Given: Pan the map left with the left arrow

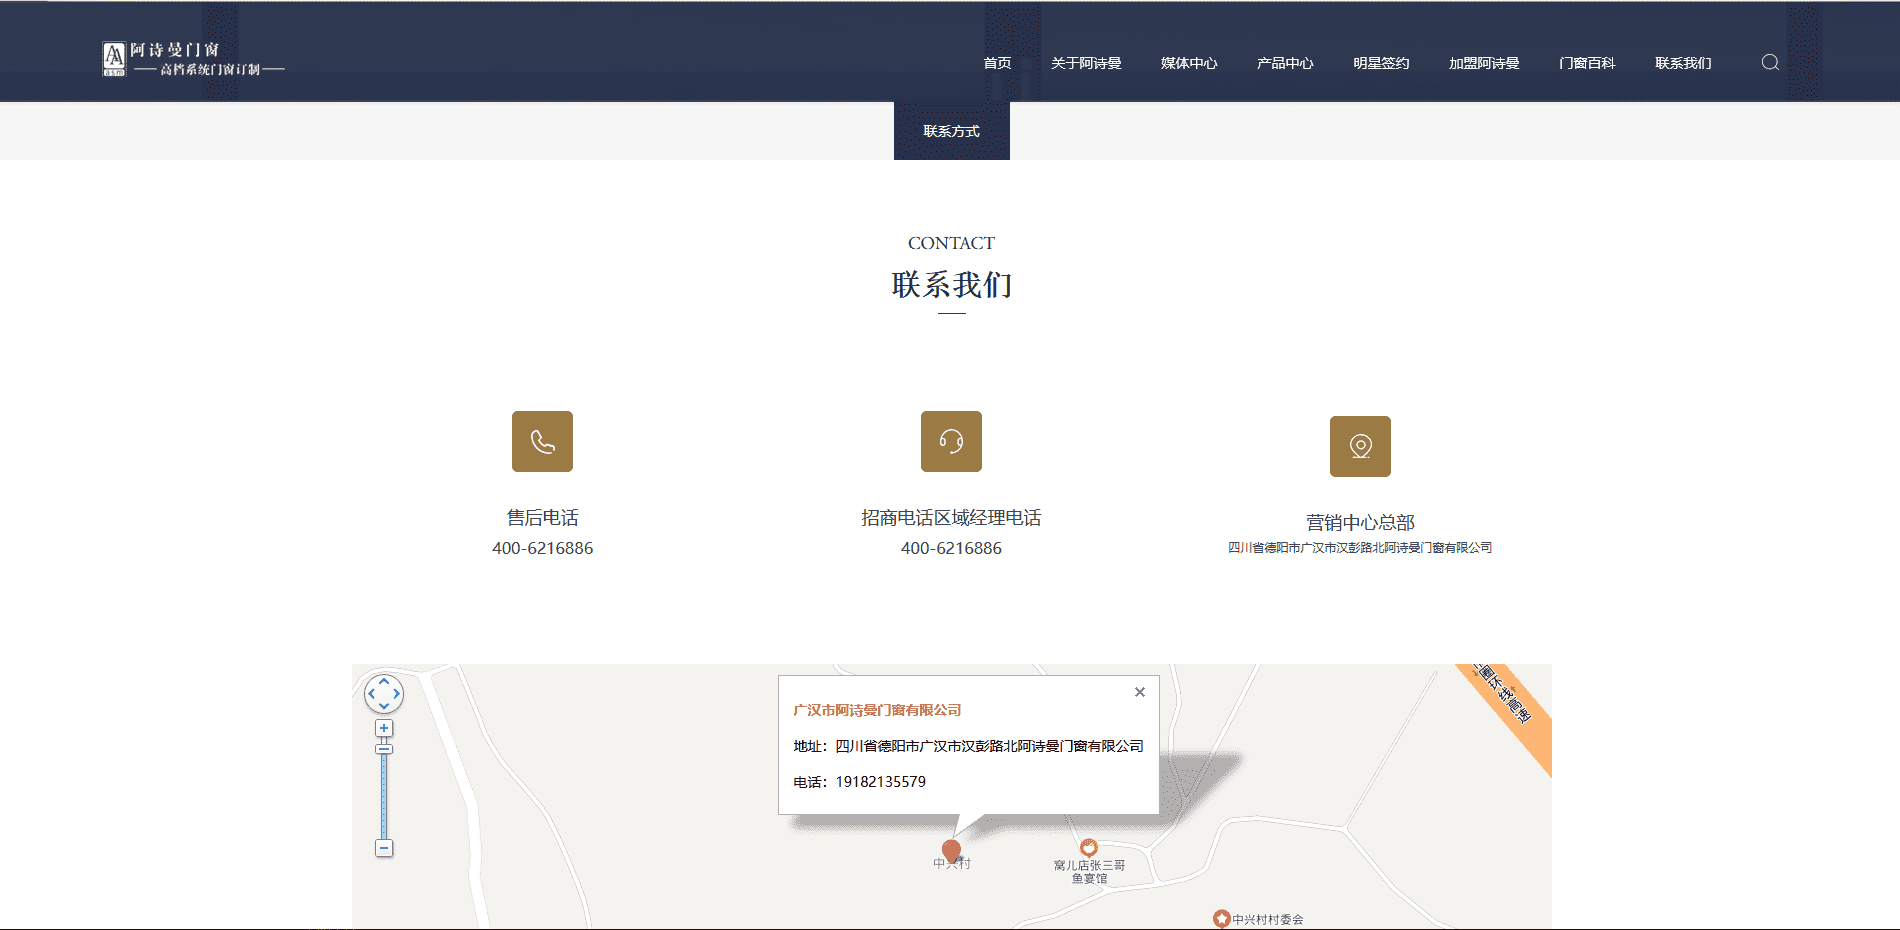Looking at the screenshot, I should (x=371, y=693).
